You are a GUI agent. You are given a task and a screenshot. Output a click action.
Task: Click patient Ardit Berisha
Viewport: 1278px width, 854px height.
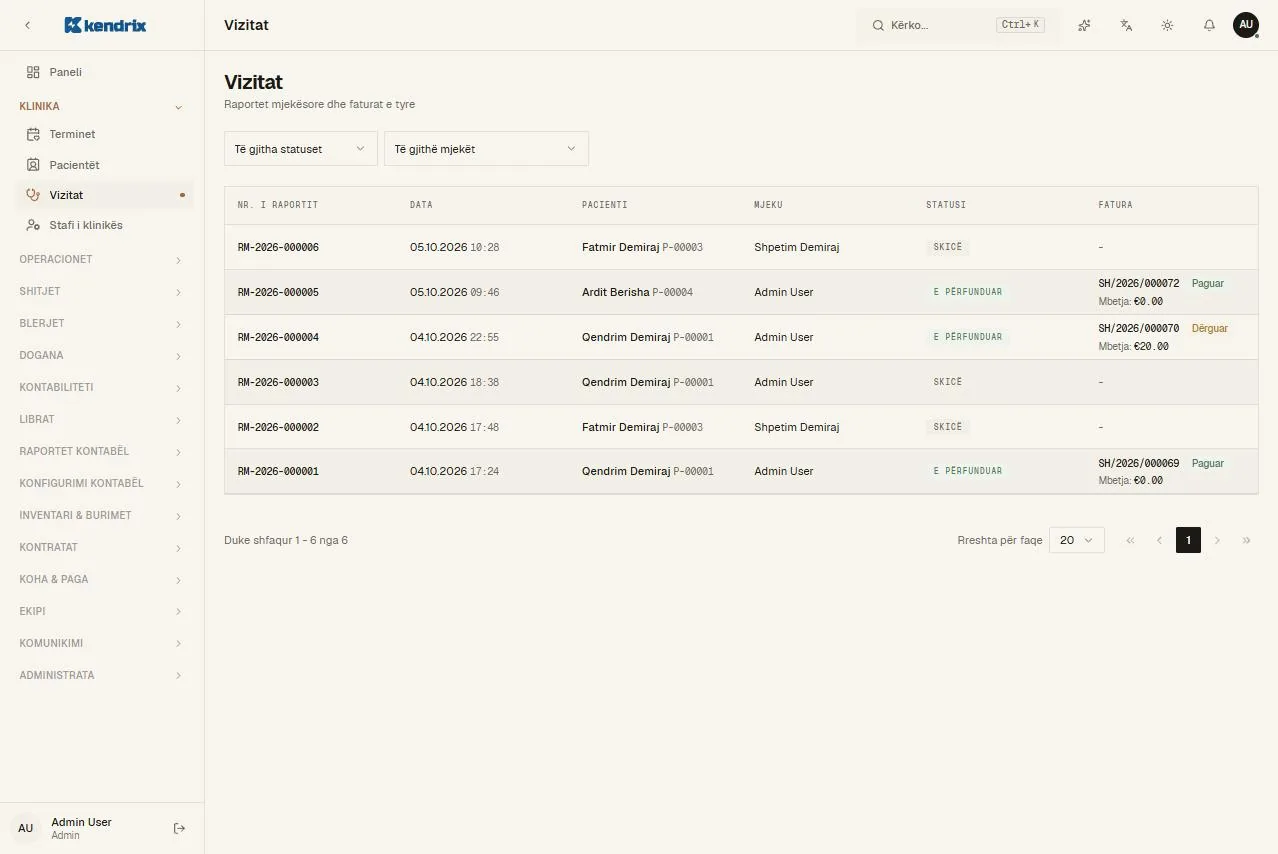615,292
